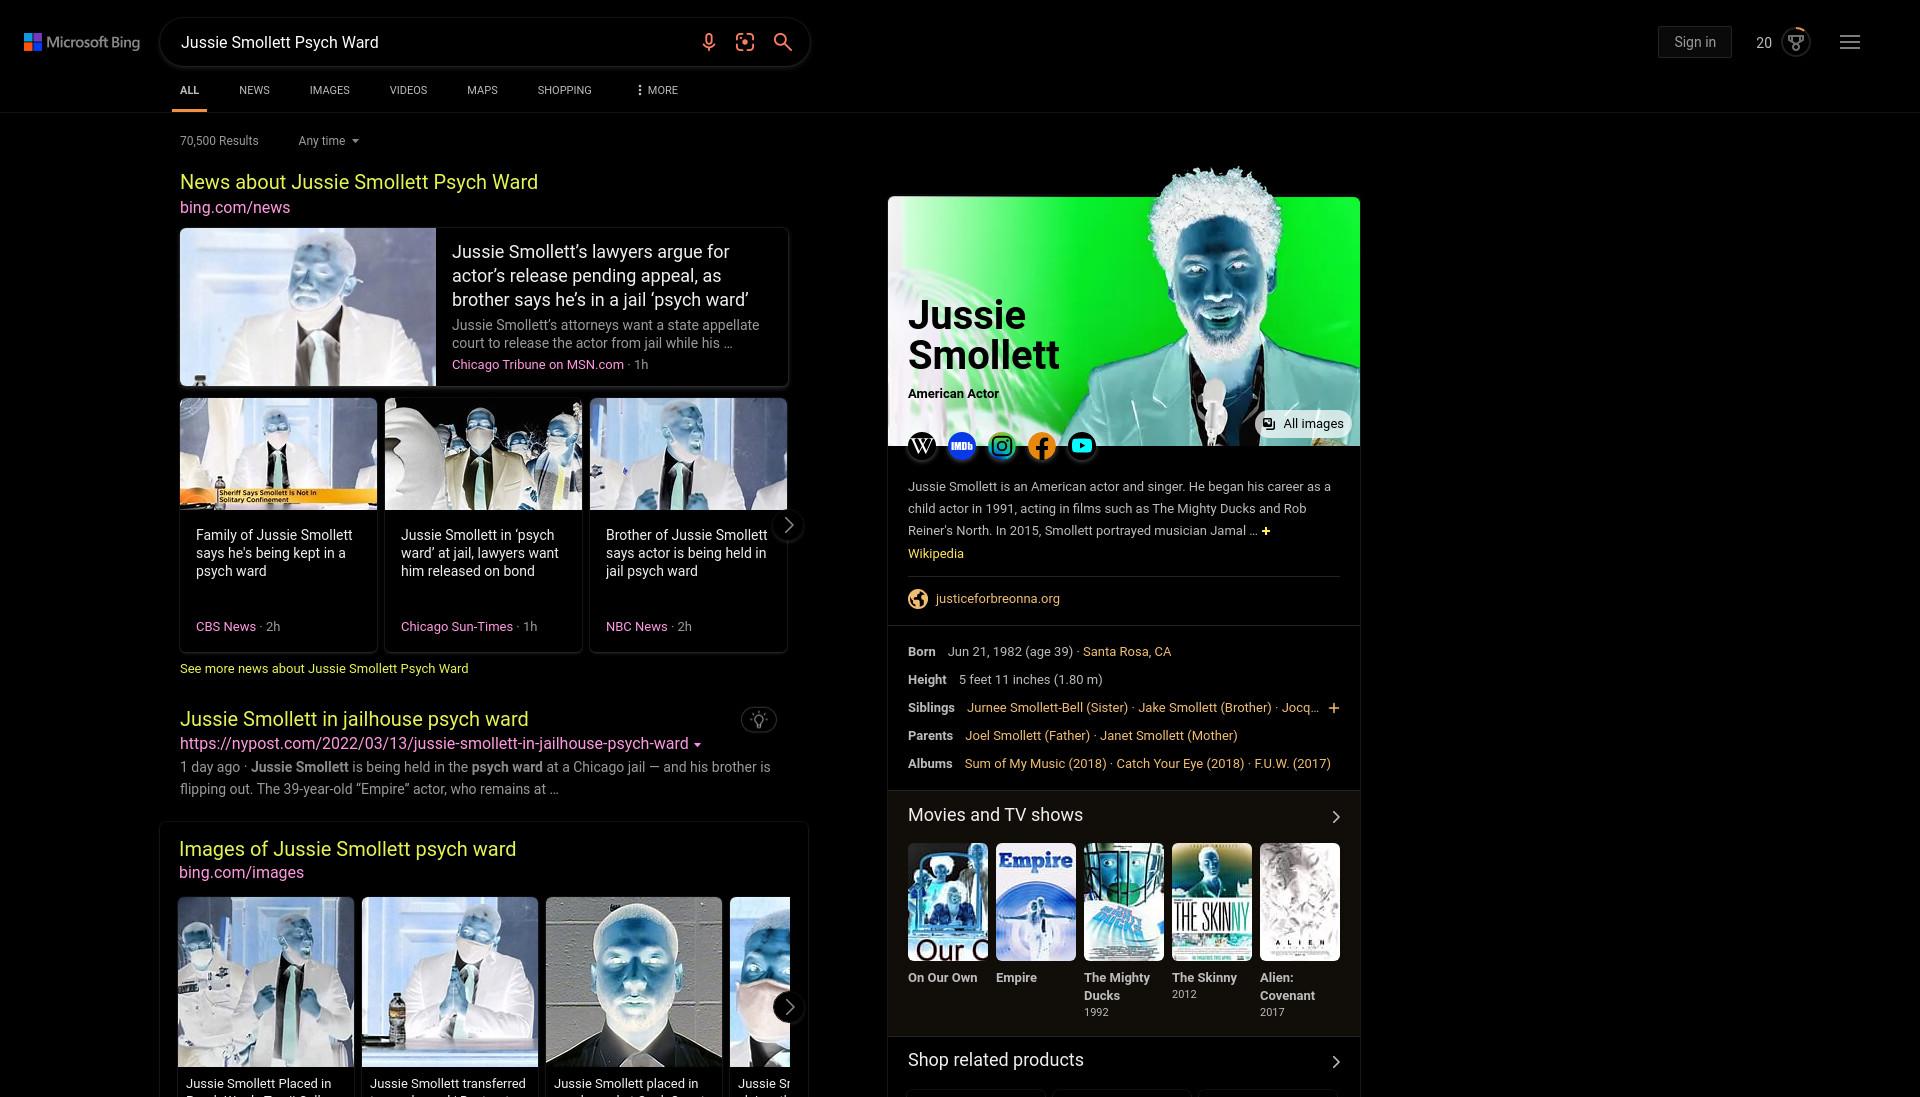
Task: Expand nypost URL dropdown arrow
Action: coord(697,745)
